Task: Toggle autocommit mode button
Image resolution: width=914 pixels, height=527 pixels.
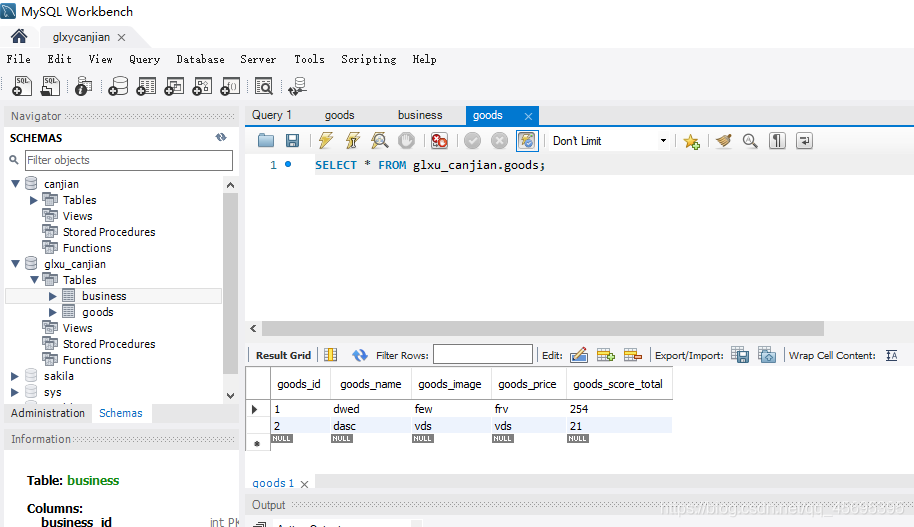Action: click(527, 140)
